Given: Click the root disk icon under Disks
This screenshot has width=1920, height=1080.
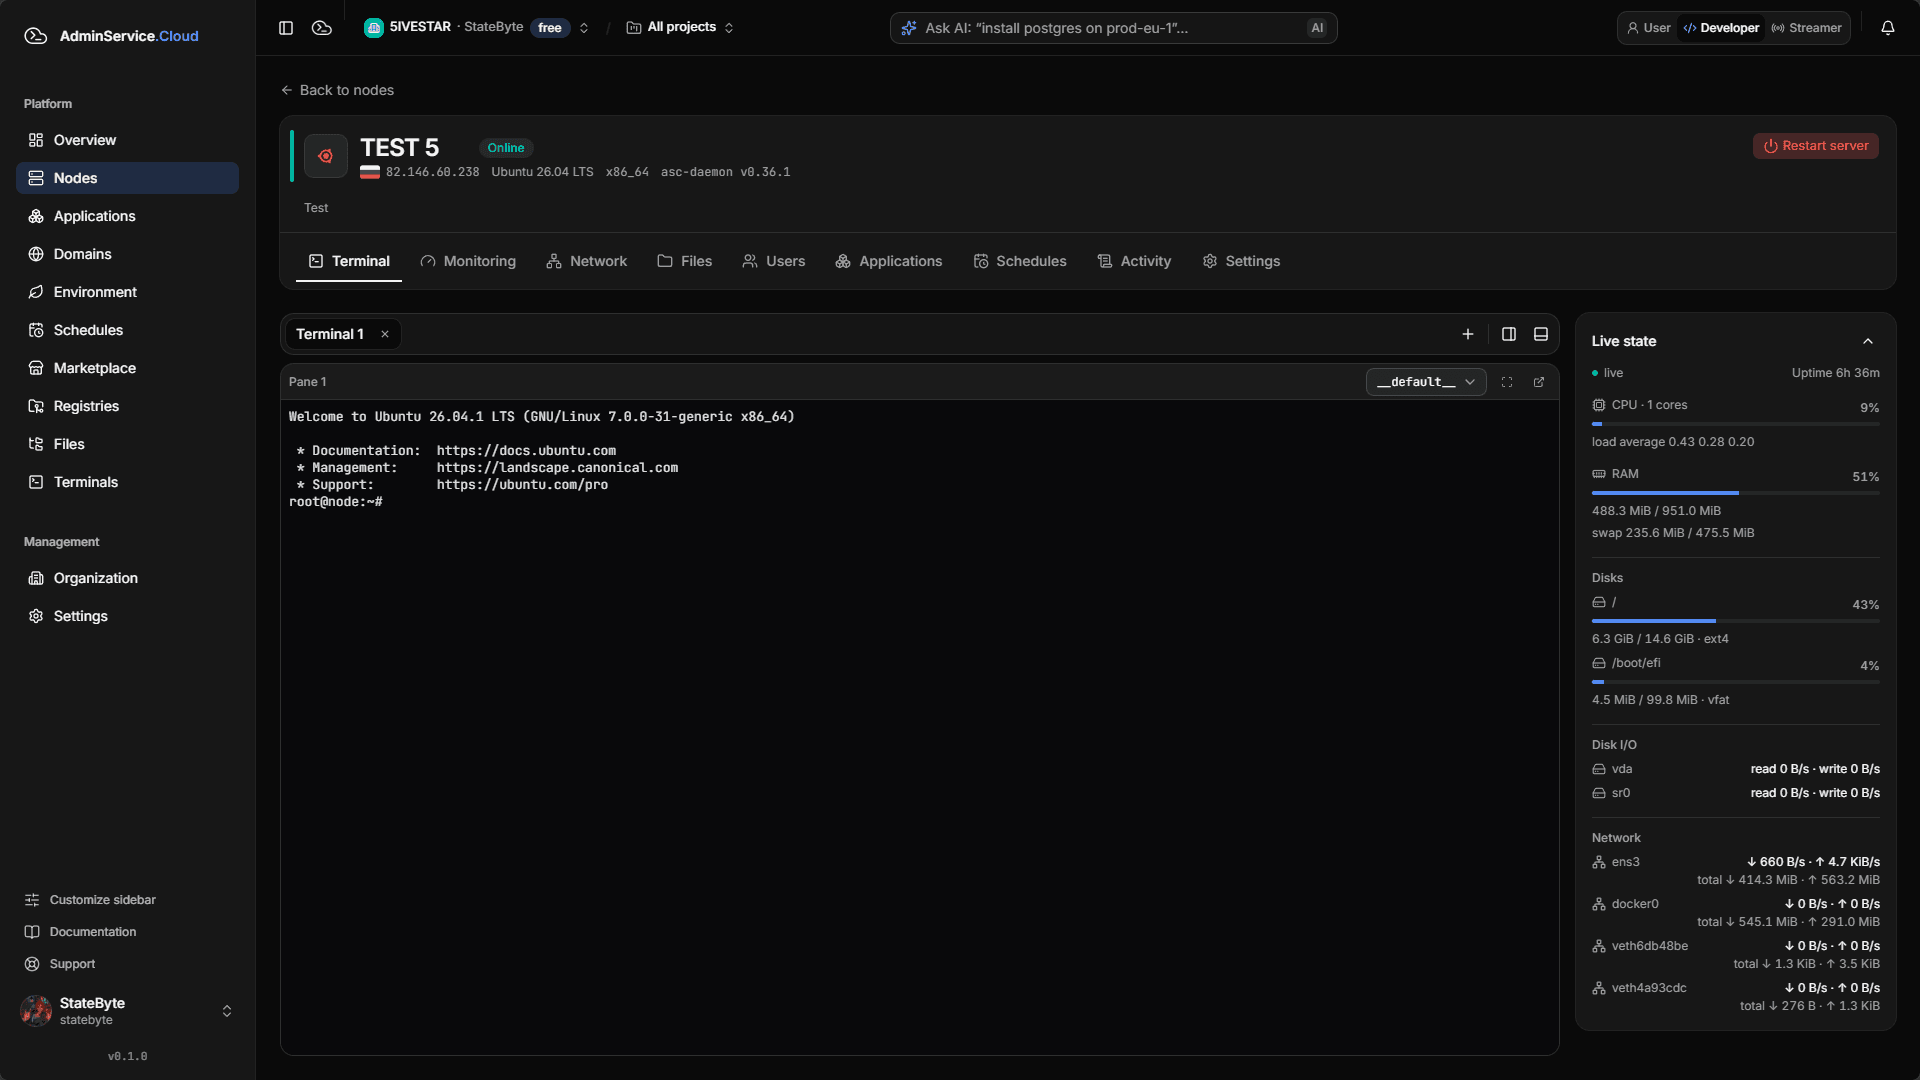Looking at the screenshot, I should pyautogui.click(x=1599, y=602).
